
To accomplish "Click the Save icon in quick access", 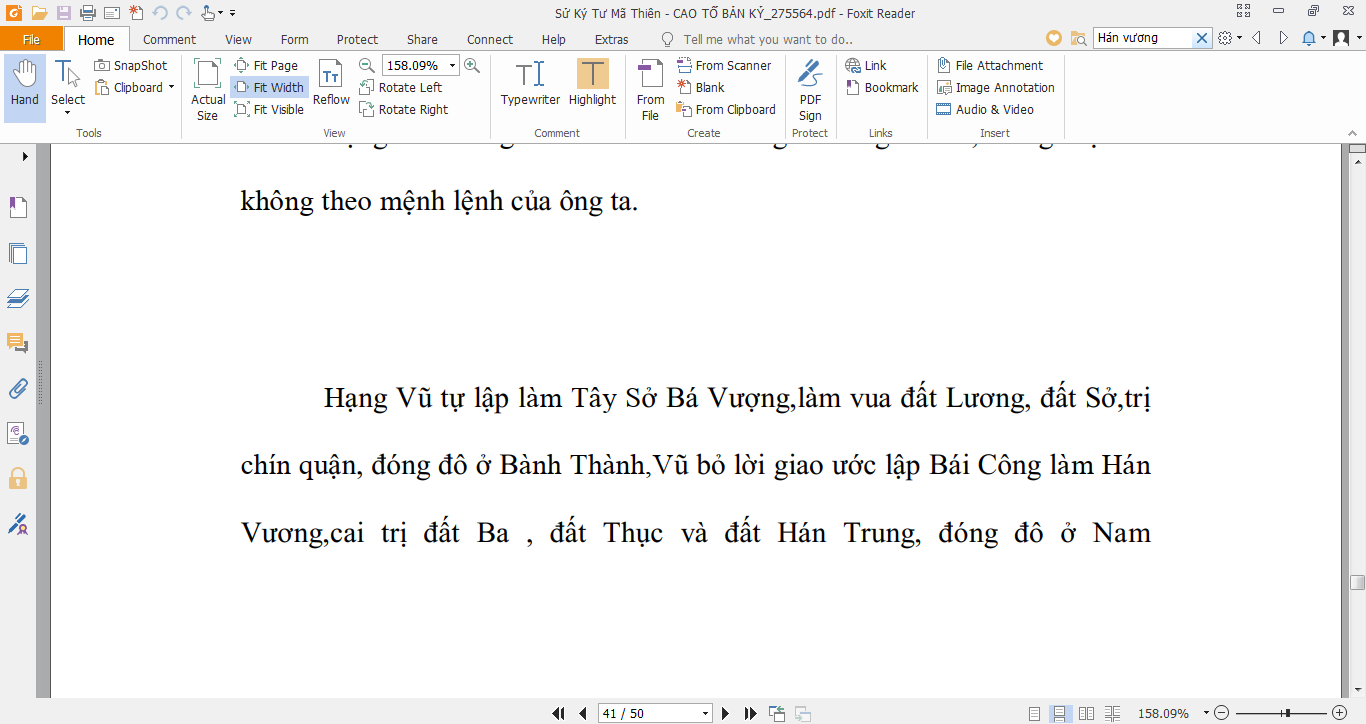I will pos(64,13).
